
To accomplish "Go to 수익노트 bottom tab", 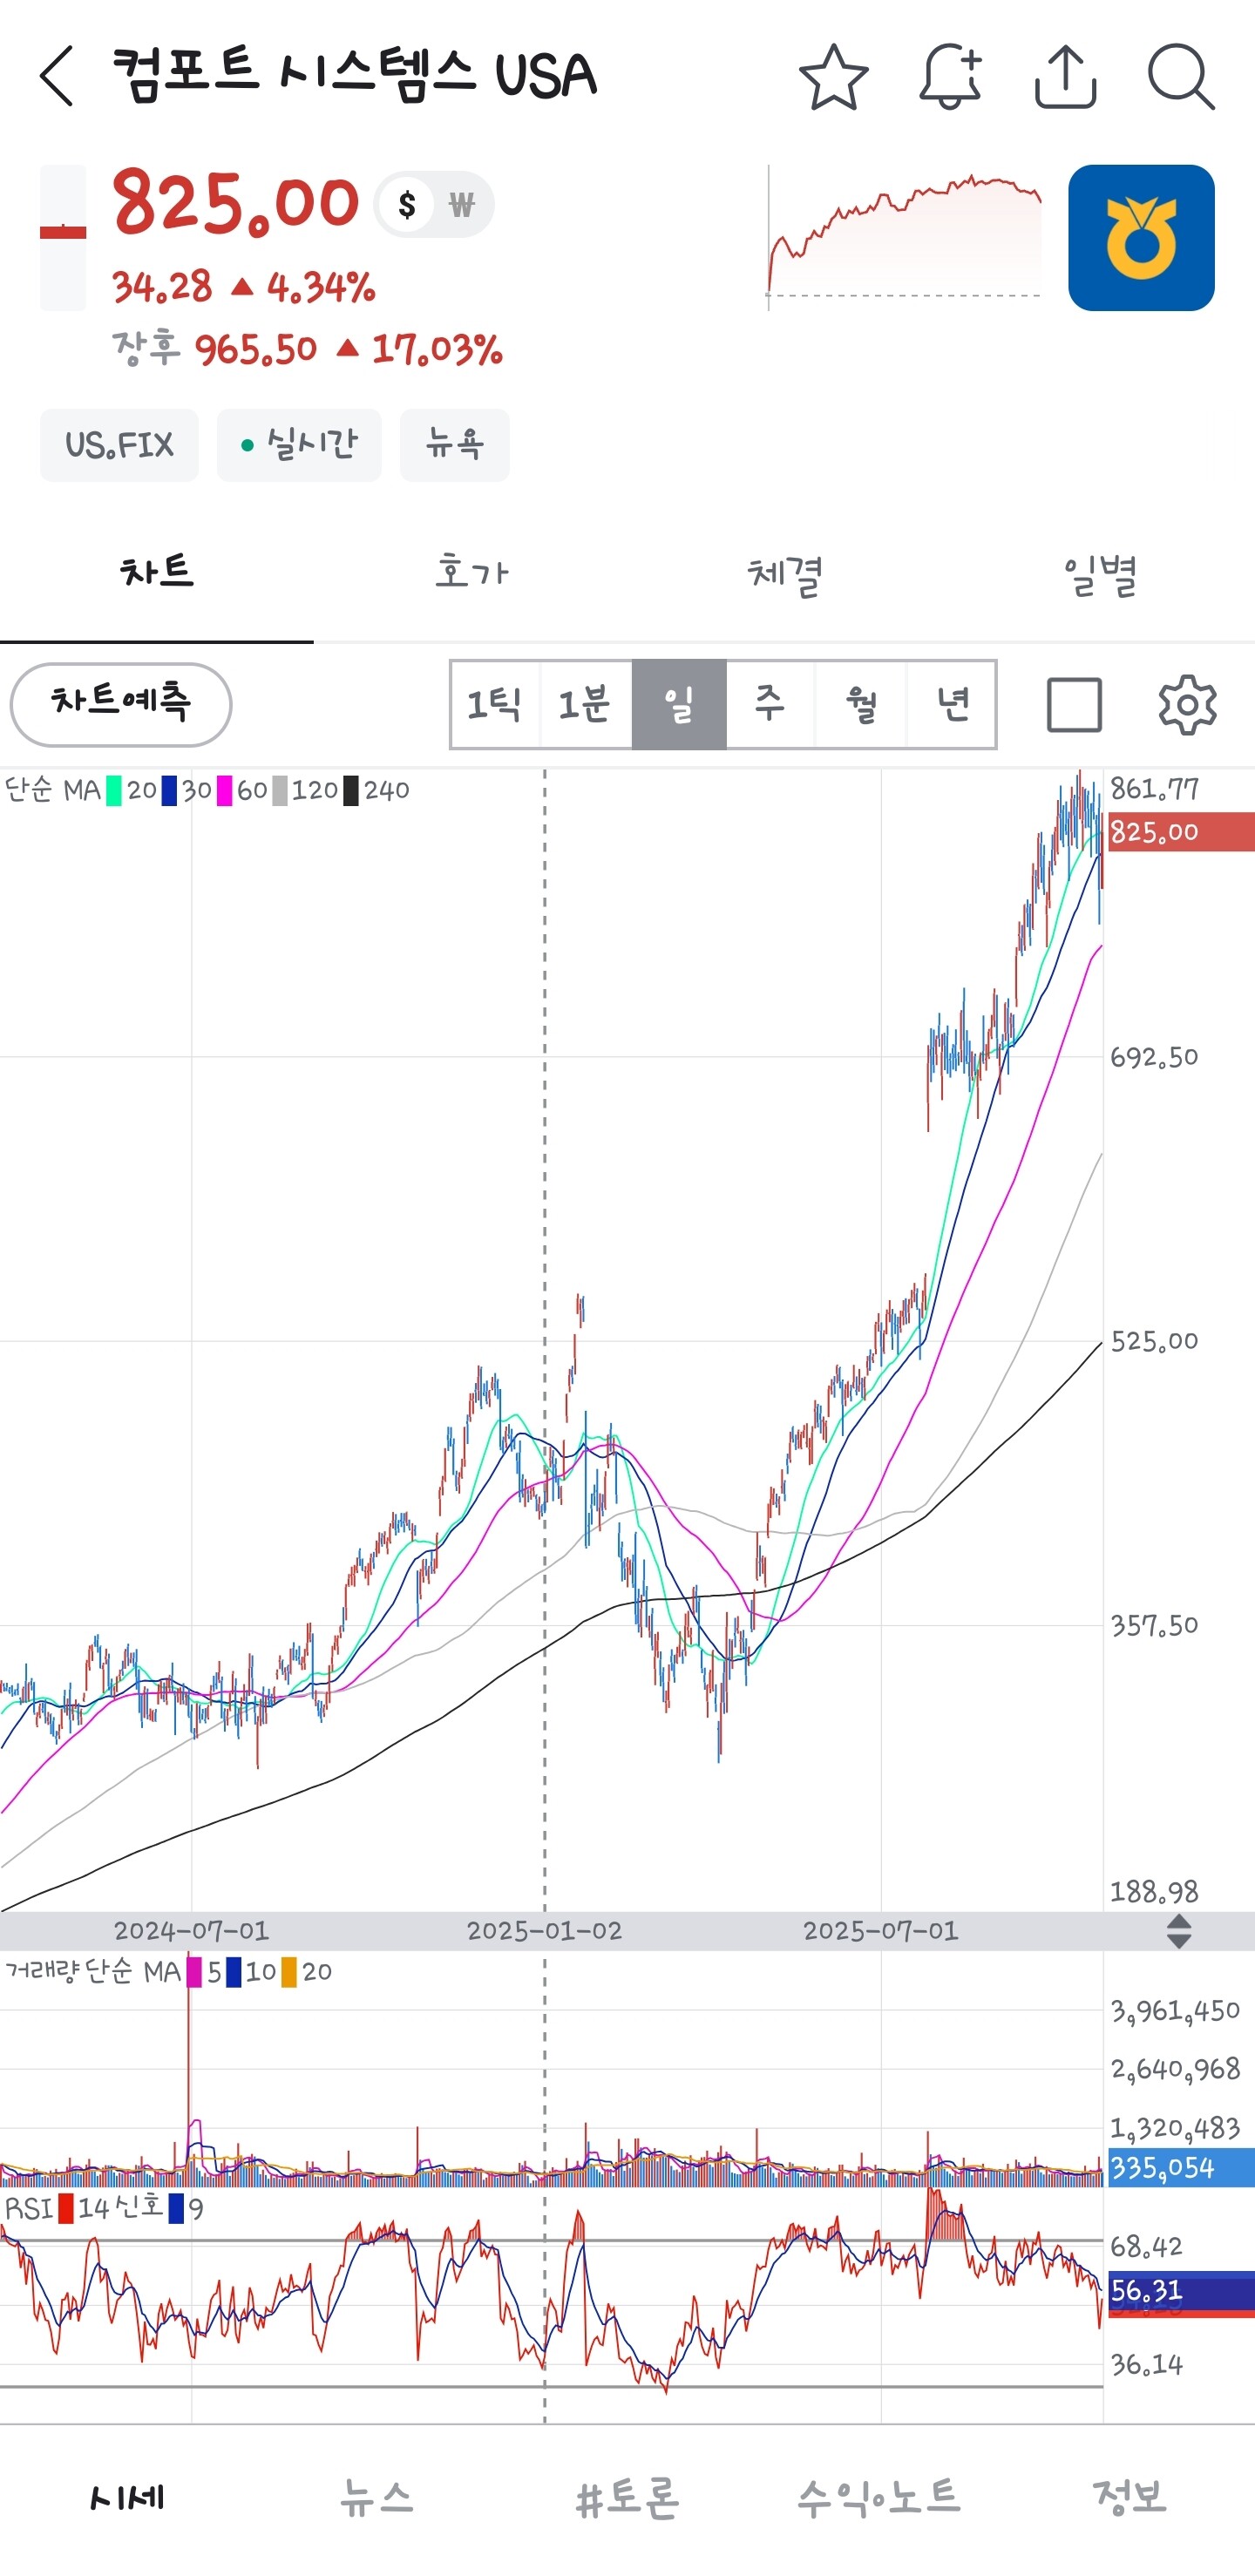I will click(879, 2498).
